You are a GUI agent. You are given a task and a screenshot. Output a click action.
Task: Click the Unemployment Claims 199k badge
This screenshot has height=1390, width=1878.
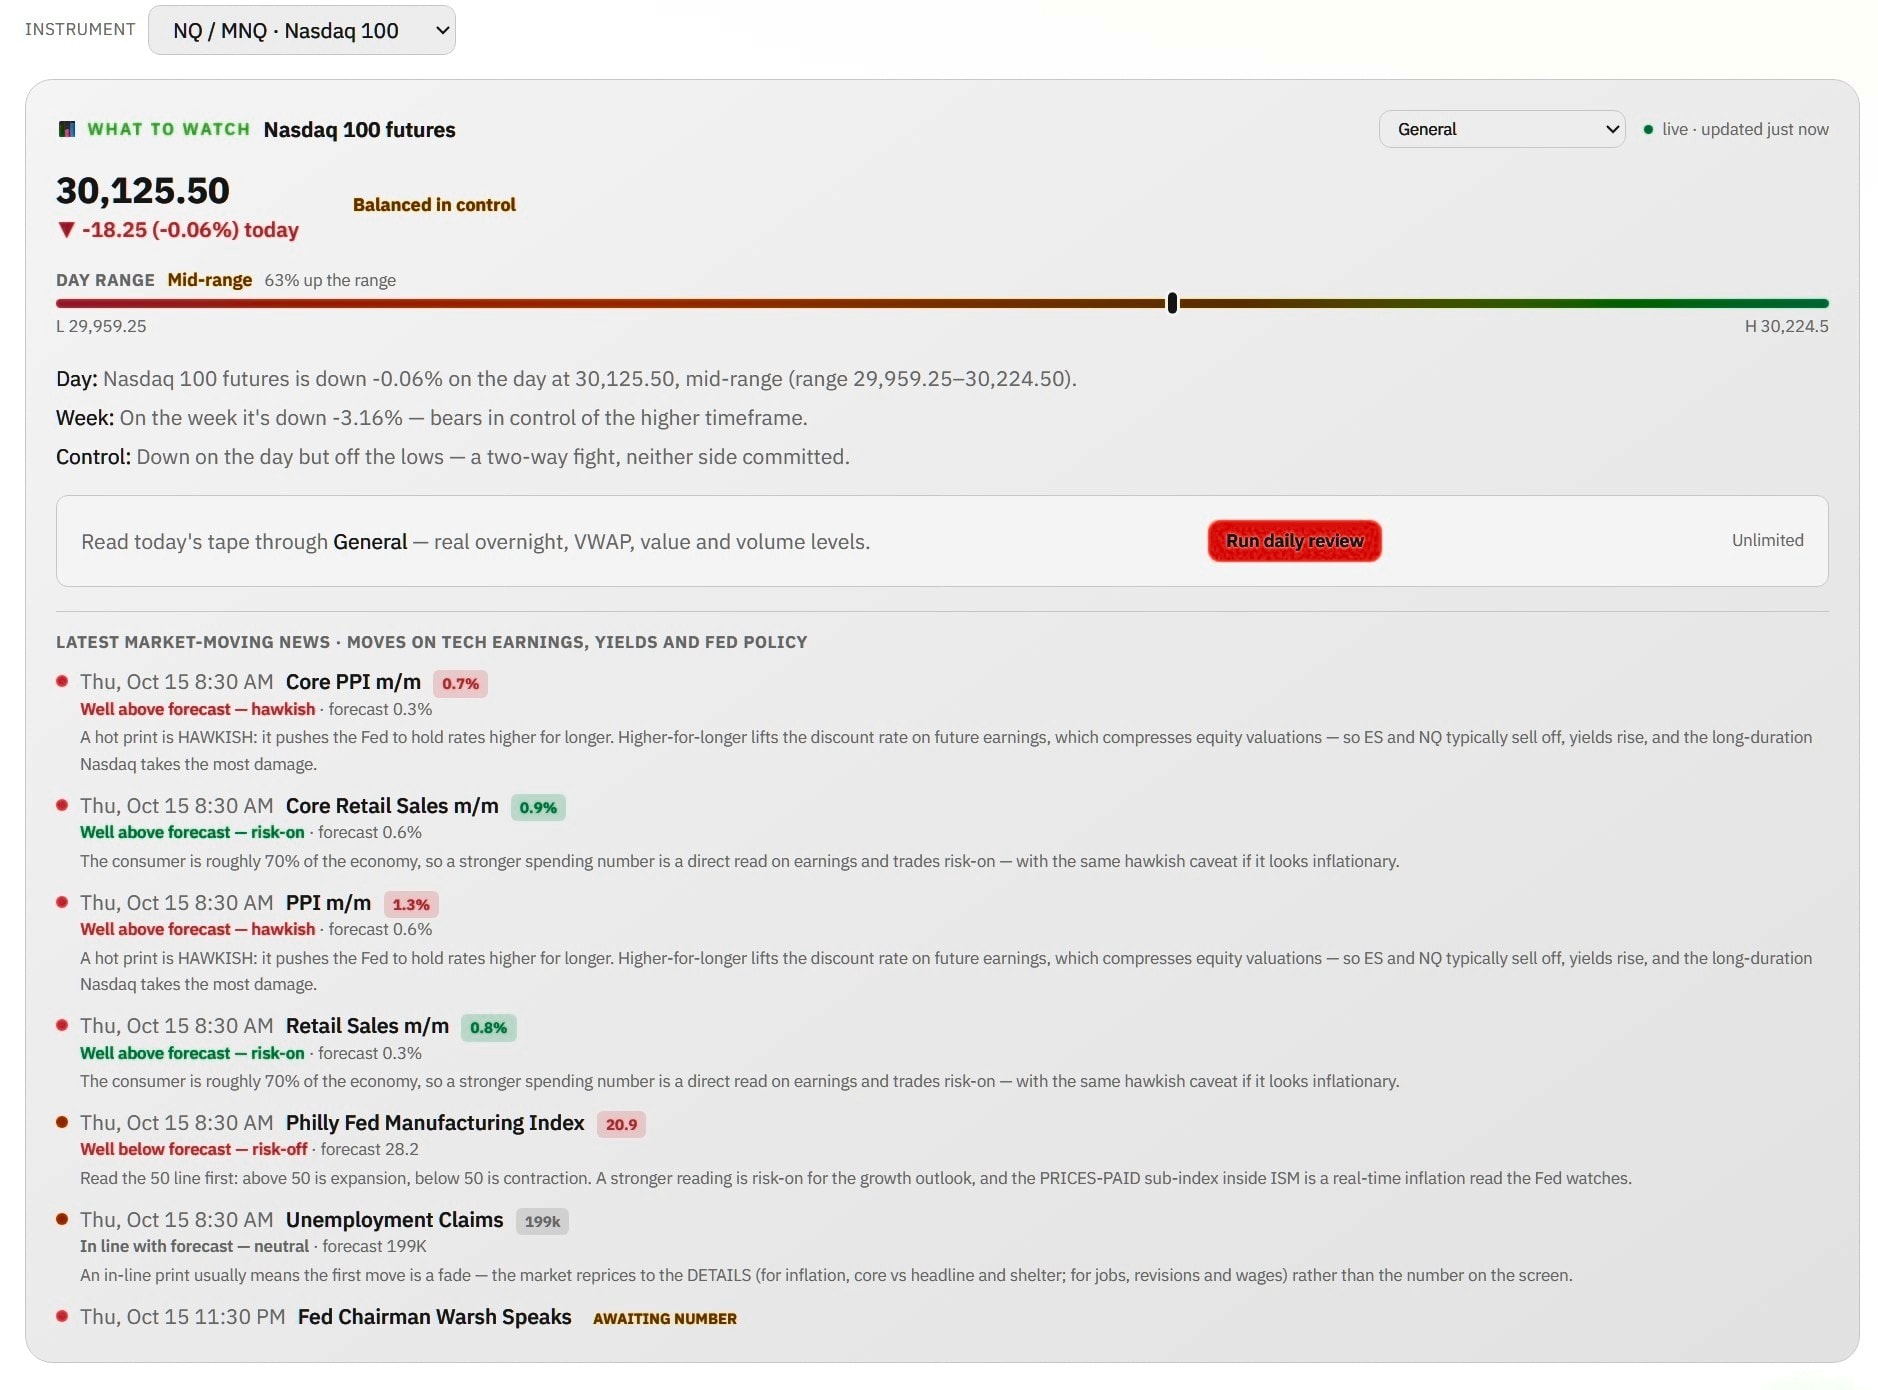[x=542, y=1222]
